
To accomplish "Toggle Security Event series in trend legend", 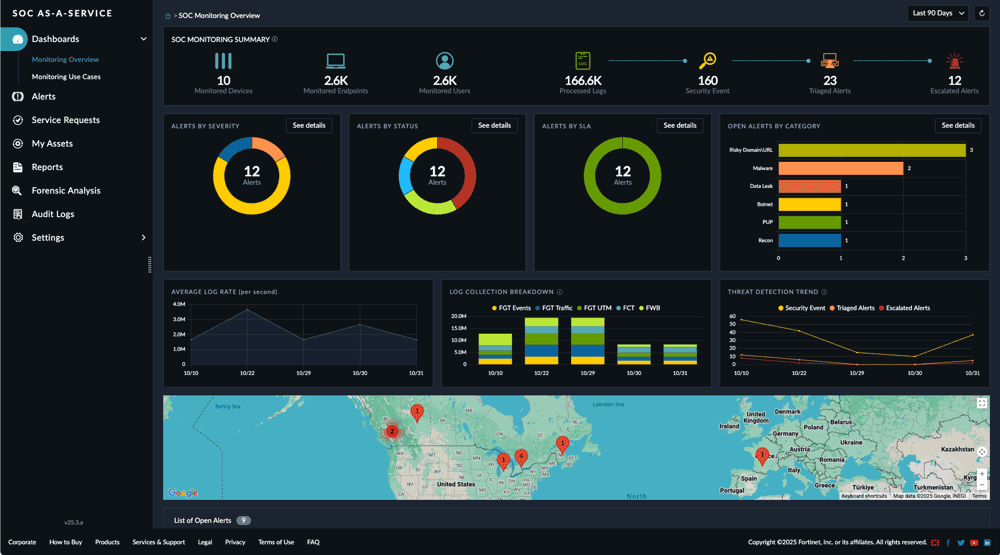I will 803,308.
